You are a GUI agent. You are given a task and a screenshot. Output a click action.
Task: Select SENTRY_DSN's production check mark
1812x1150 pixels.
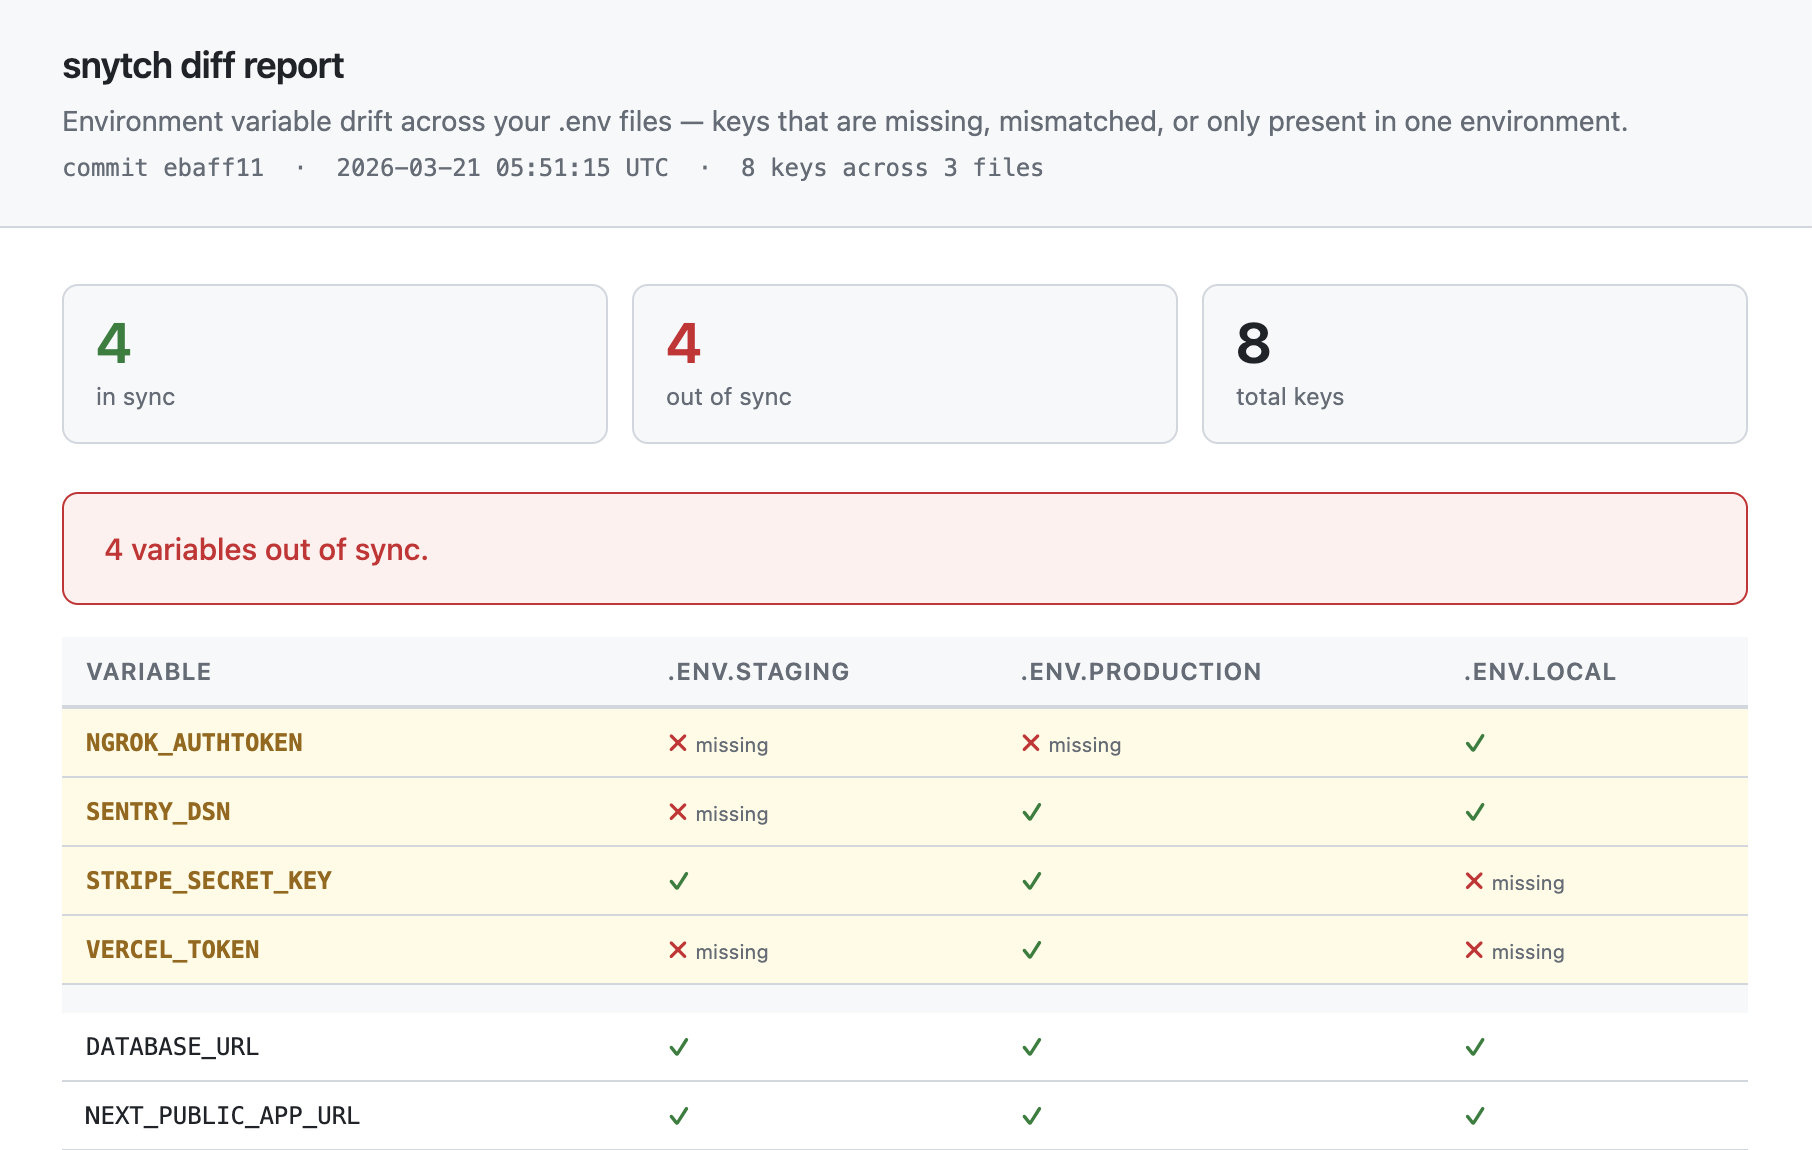pyautogui.click(x=1030, y=812)
